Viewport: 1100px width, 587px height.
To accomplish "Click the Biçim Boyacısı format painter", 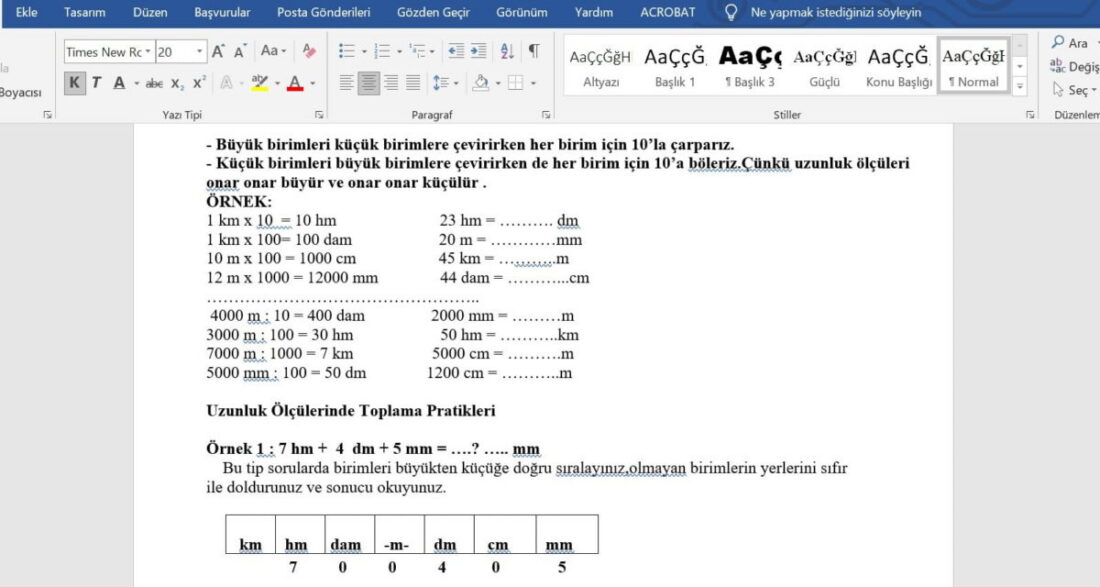I will click(x=20, y=92).
